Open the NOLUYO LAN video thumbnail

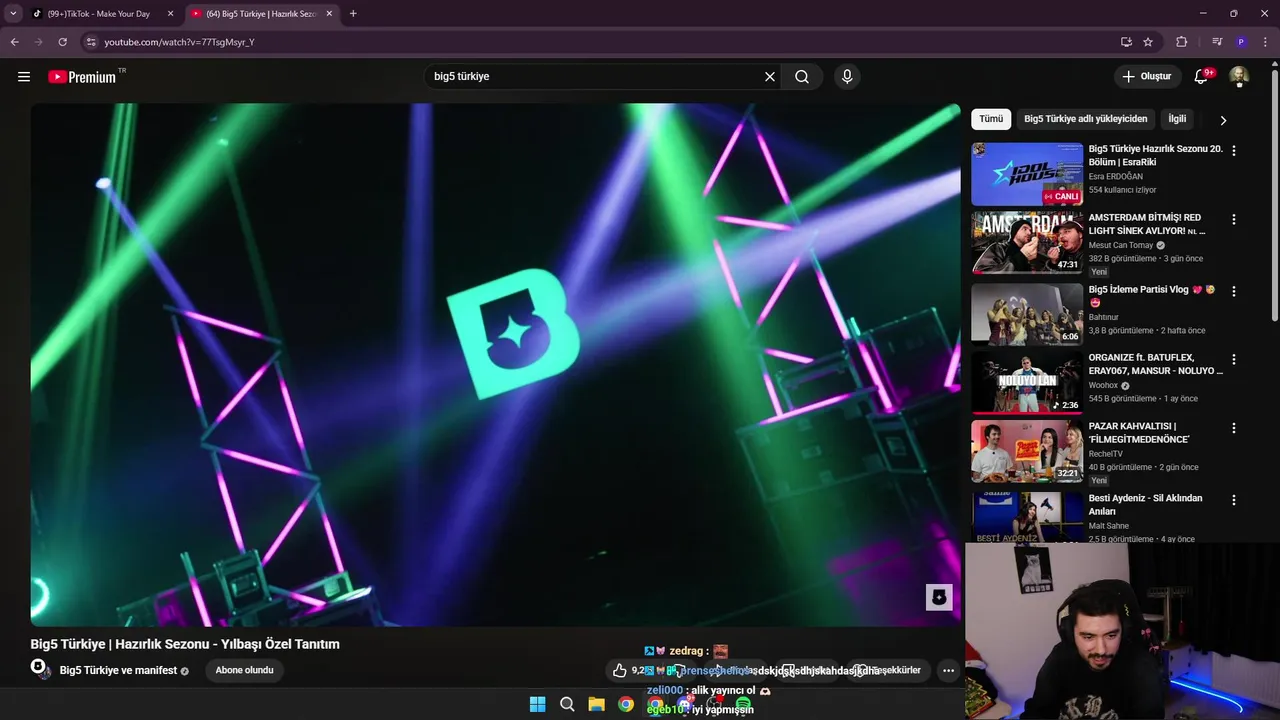pyautogui.click(x=1027, y=382)
